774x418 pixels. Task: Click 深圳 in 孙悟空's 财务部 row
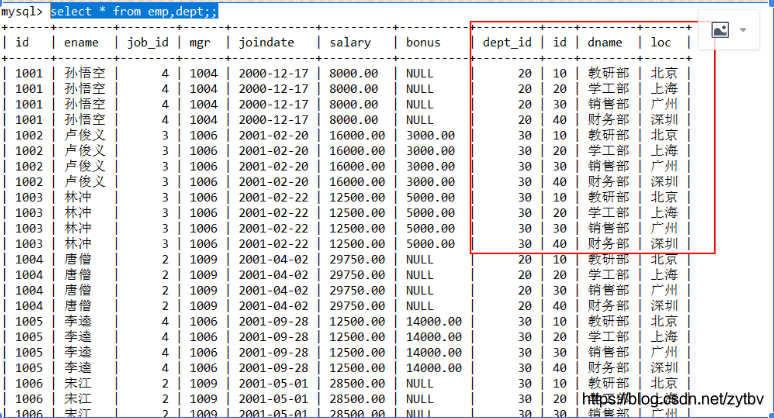(664, 119)
